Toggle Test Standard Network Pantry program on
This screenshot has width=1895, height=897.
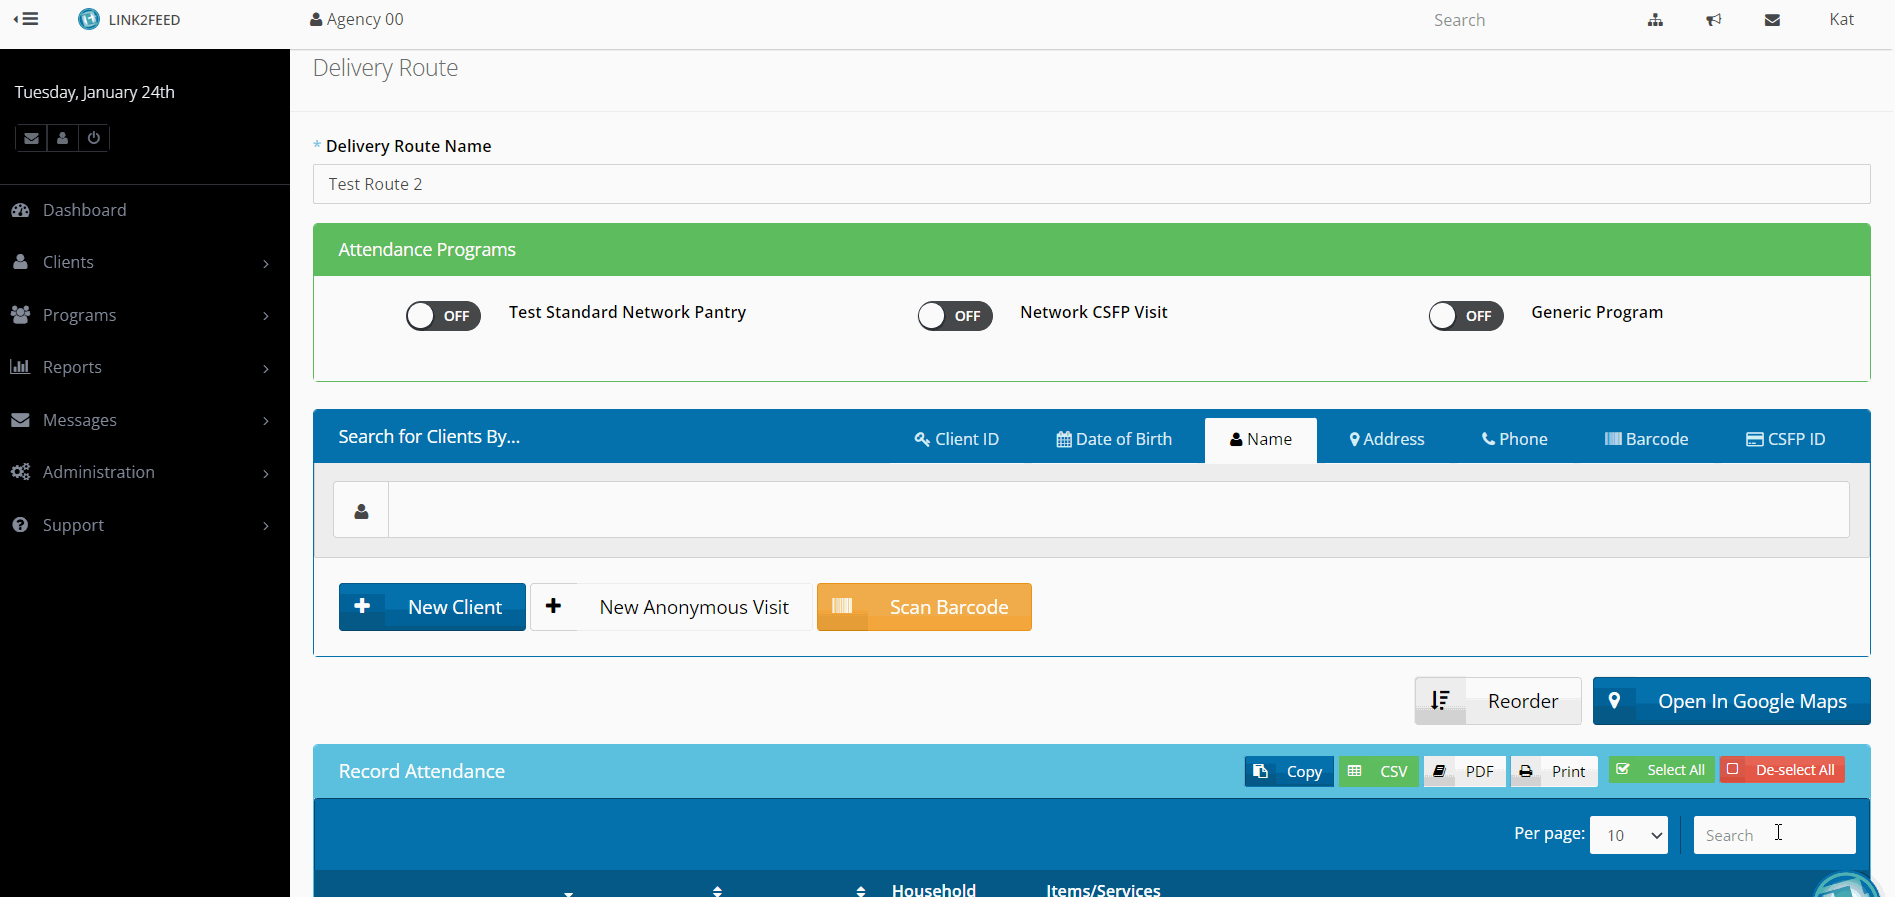pos(443,316)
